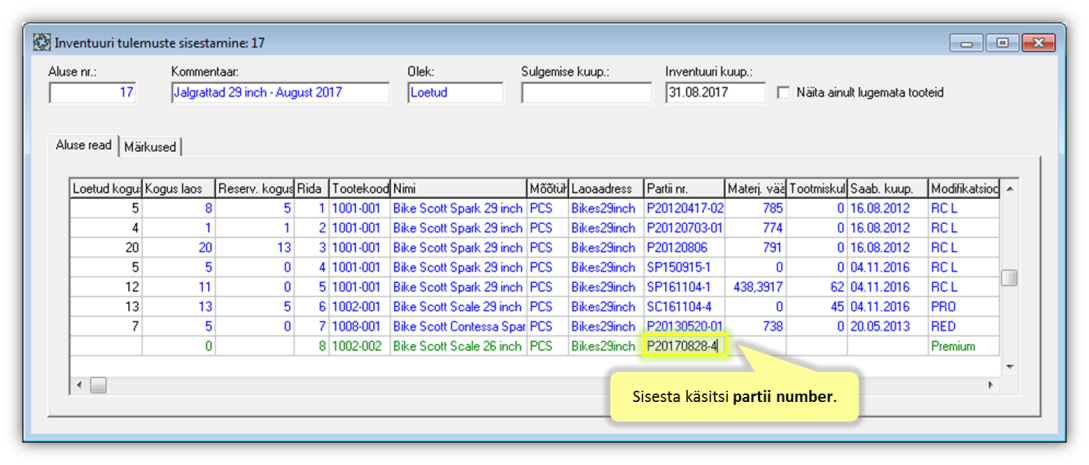Select the Aluse read tab

coord(85,145)
